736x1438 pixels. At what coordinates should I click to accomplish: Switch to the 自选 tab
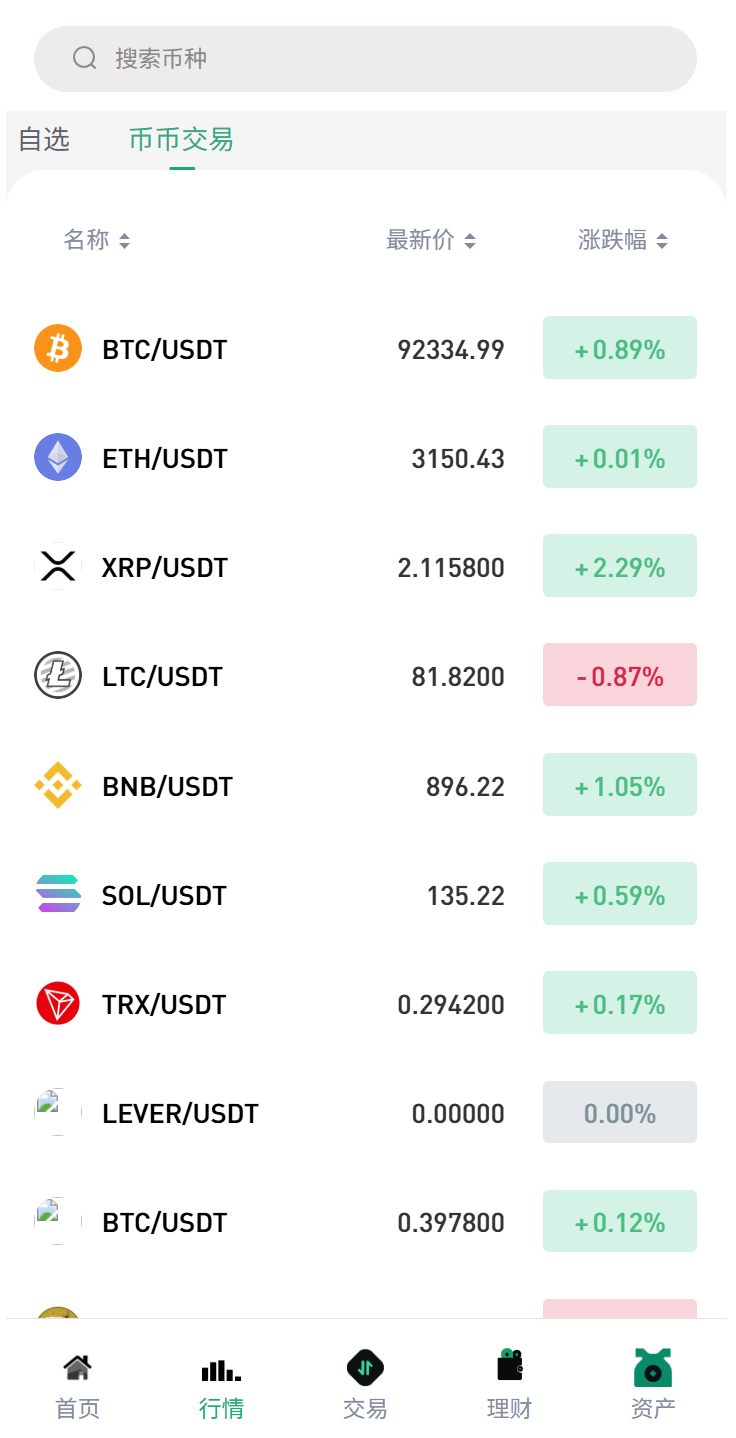(44, 139)
